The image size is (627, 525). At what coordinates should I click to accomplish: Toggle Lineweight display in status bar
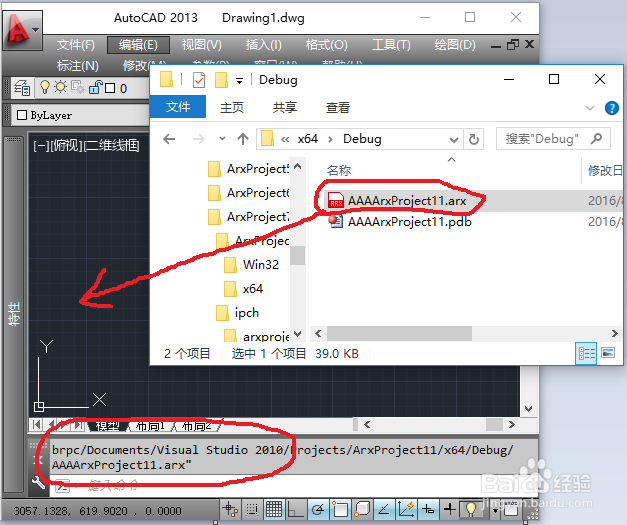click(450, 509)
